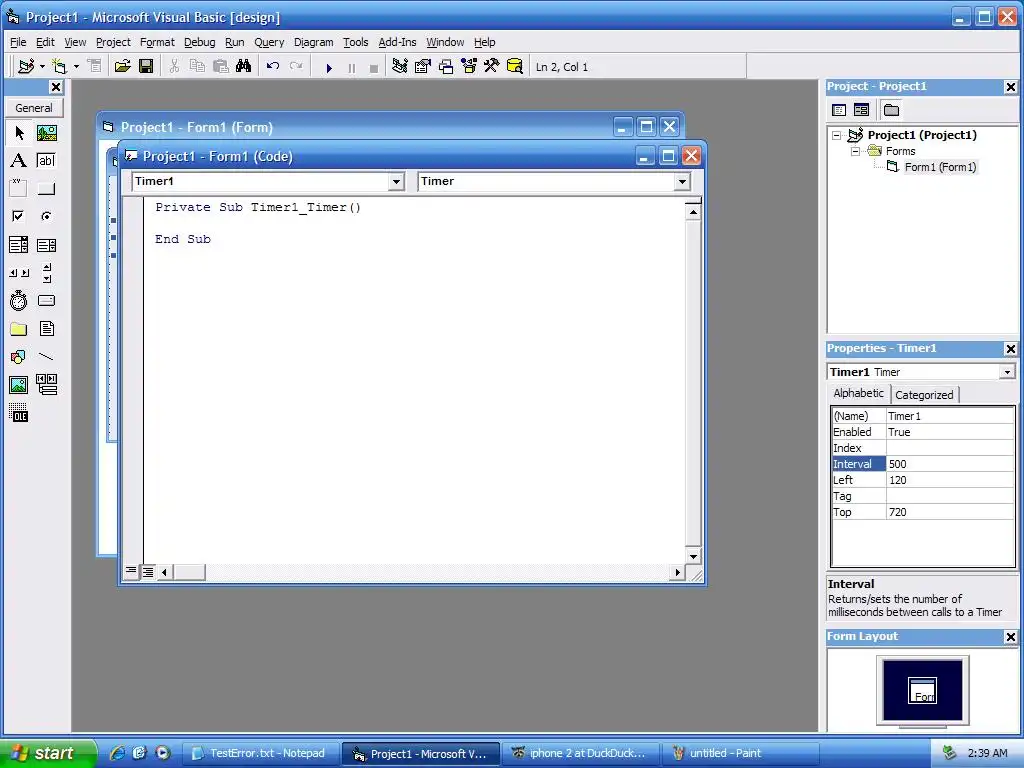Open Add Project dropdown arrow
This screenshot has width=1024, height=768.
[x=42, y=67]
